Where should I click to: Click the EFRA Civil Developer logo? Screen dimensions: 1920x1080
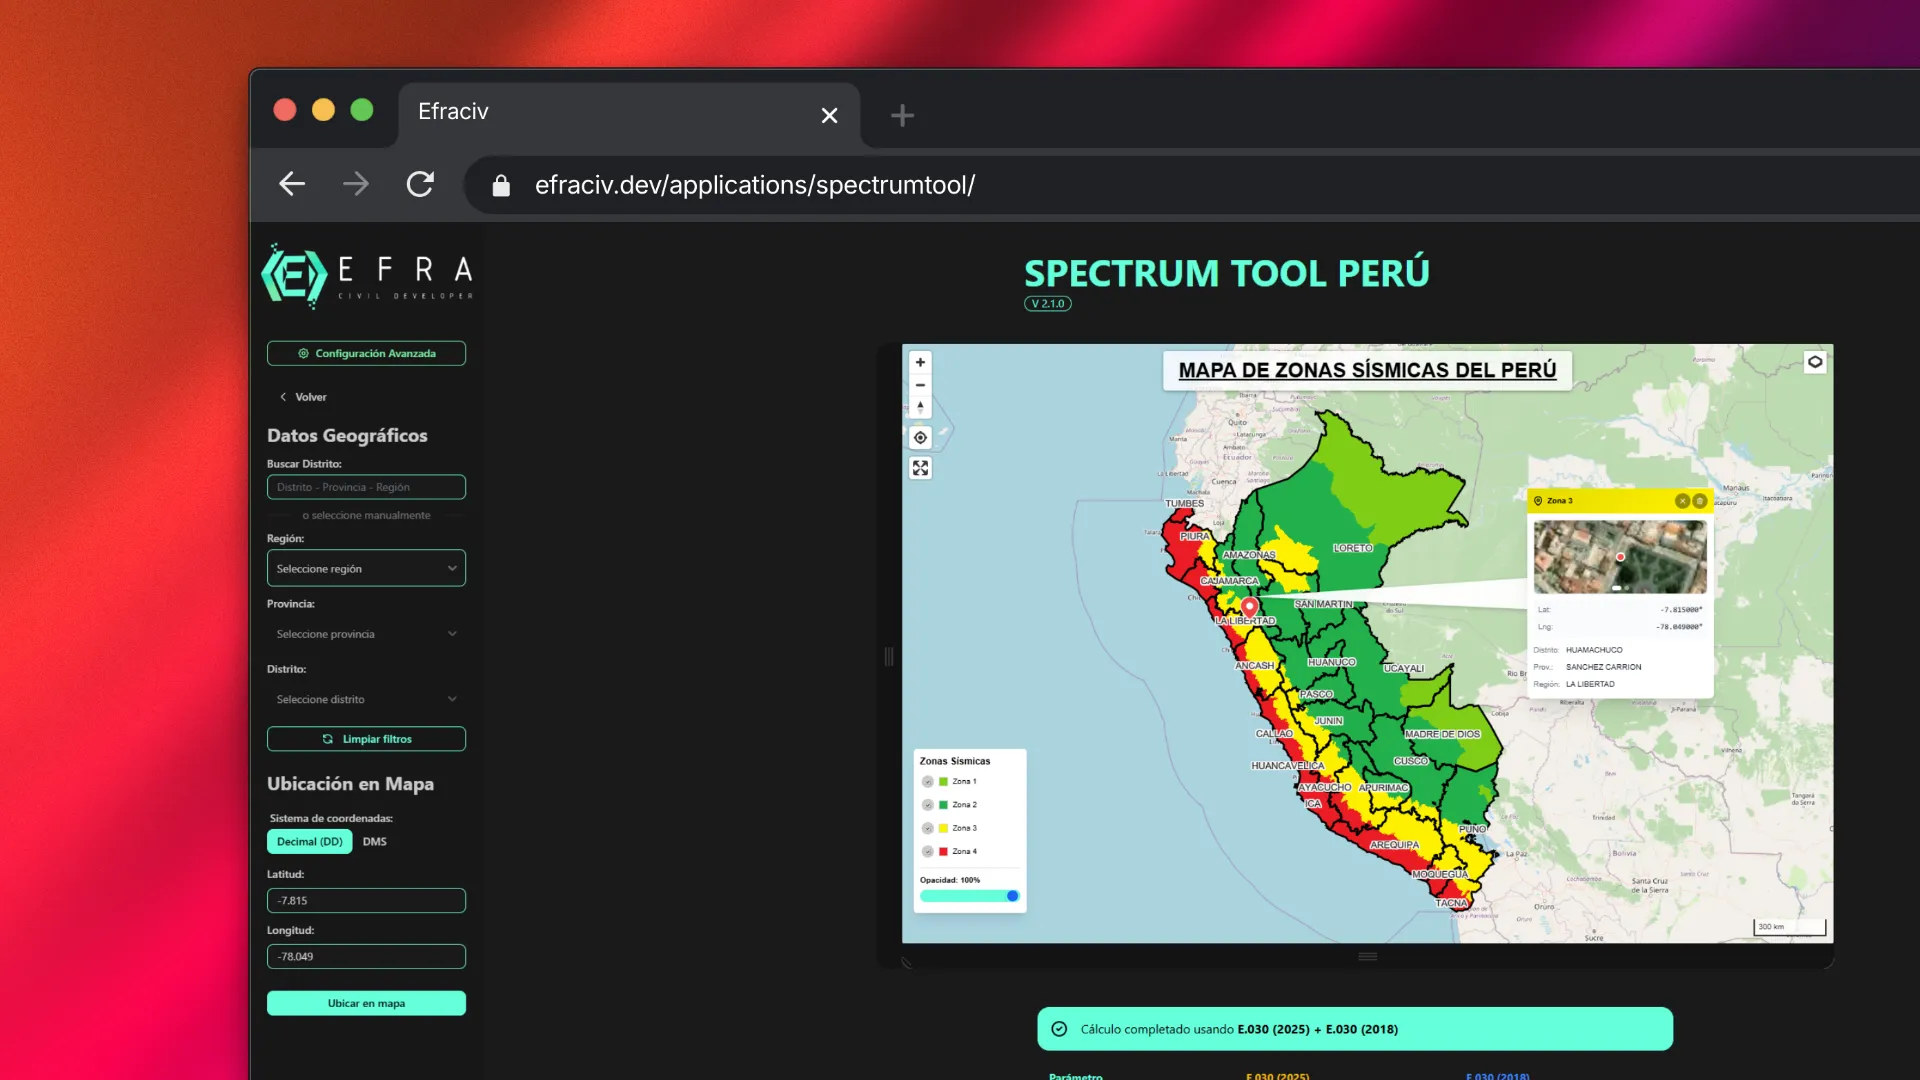[367, 275]
